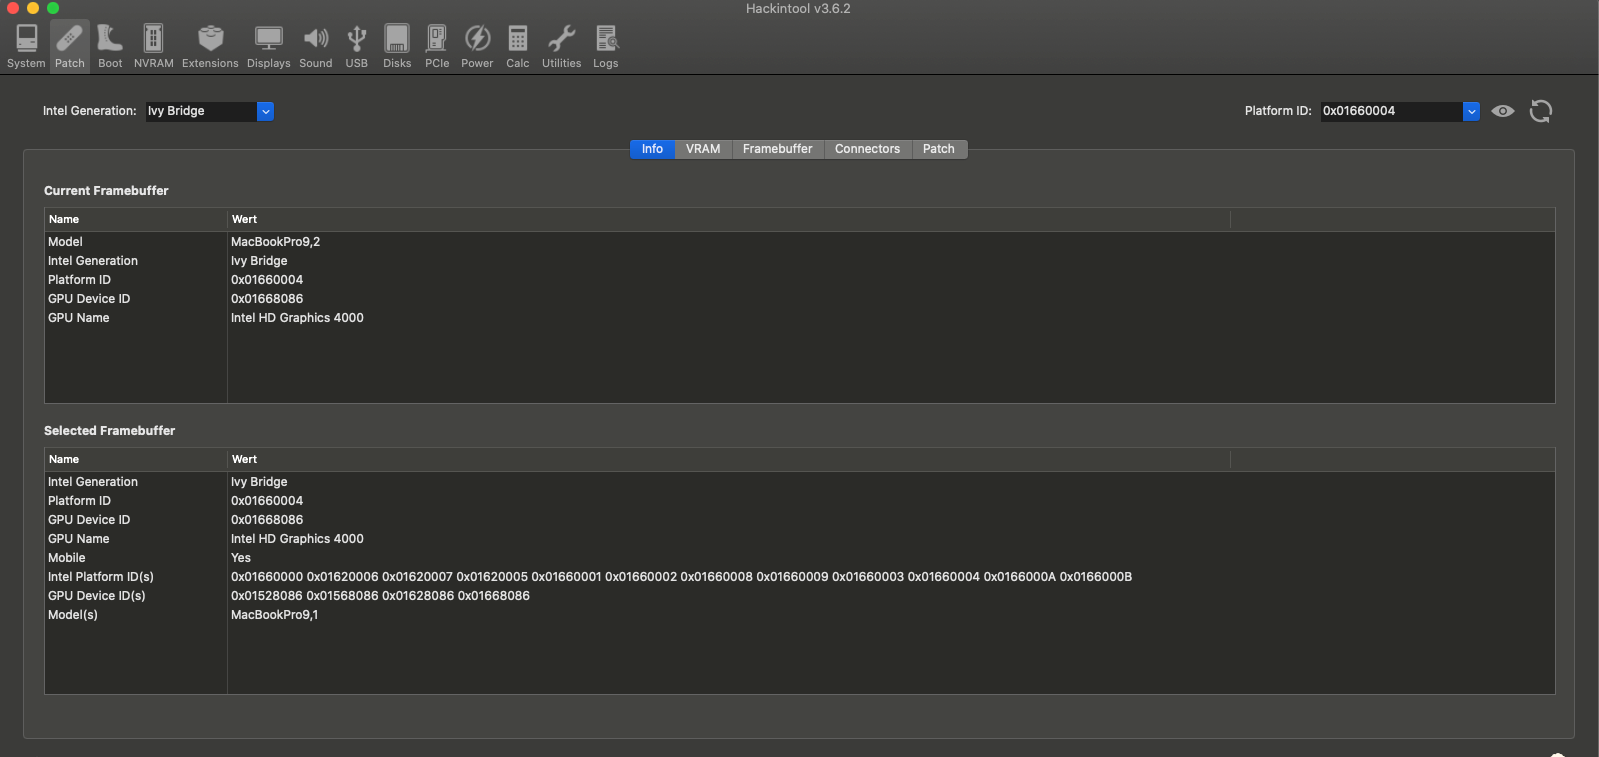Switch to the Connectors tab
Viewport: 1599px width, 757px height.
point(867,149)
